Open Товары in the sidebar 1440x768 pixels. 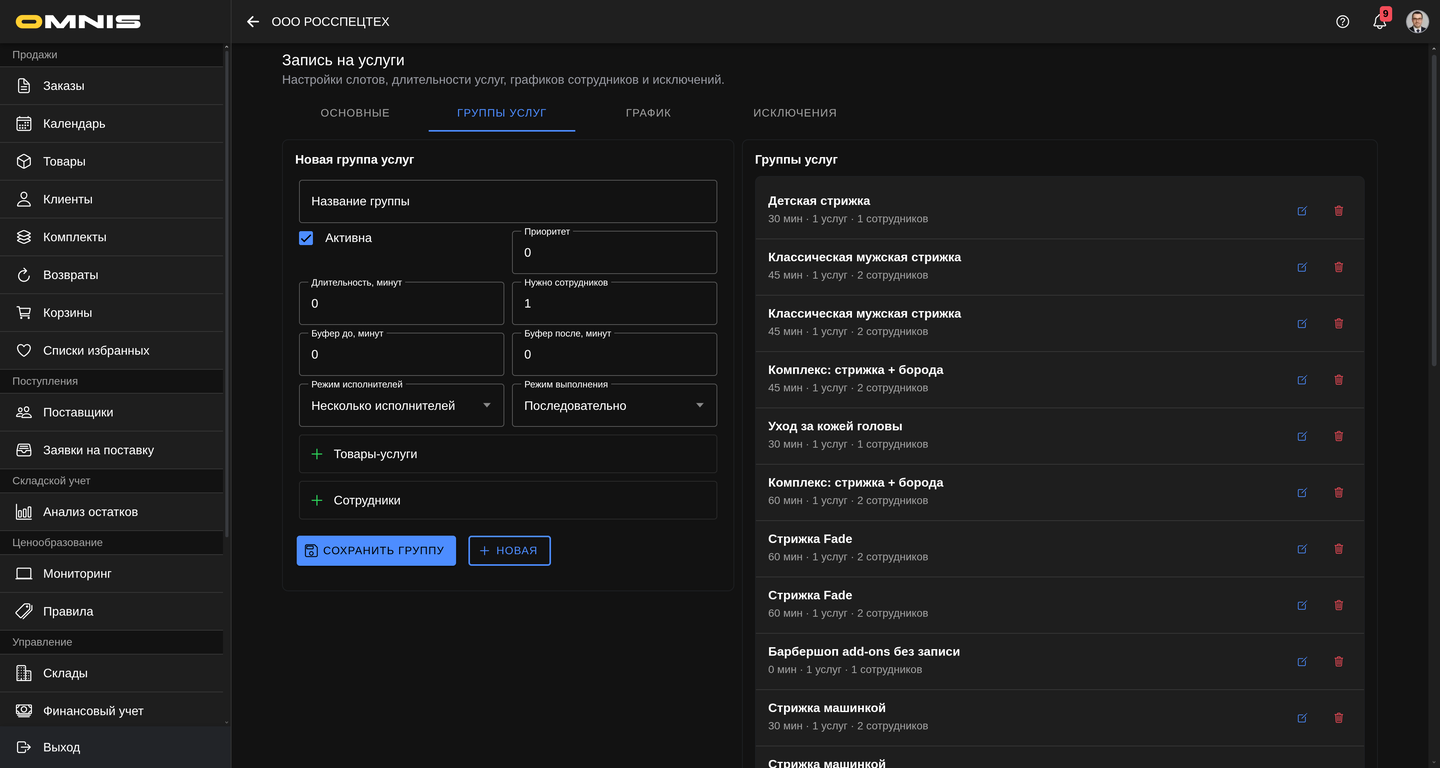[x=112, y=162]
